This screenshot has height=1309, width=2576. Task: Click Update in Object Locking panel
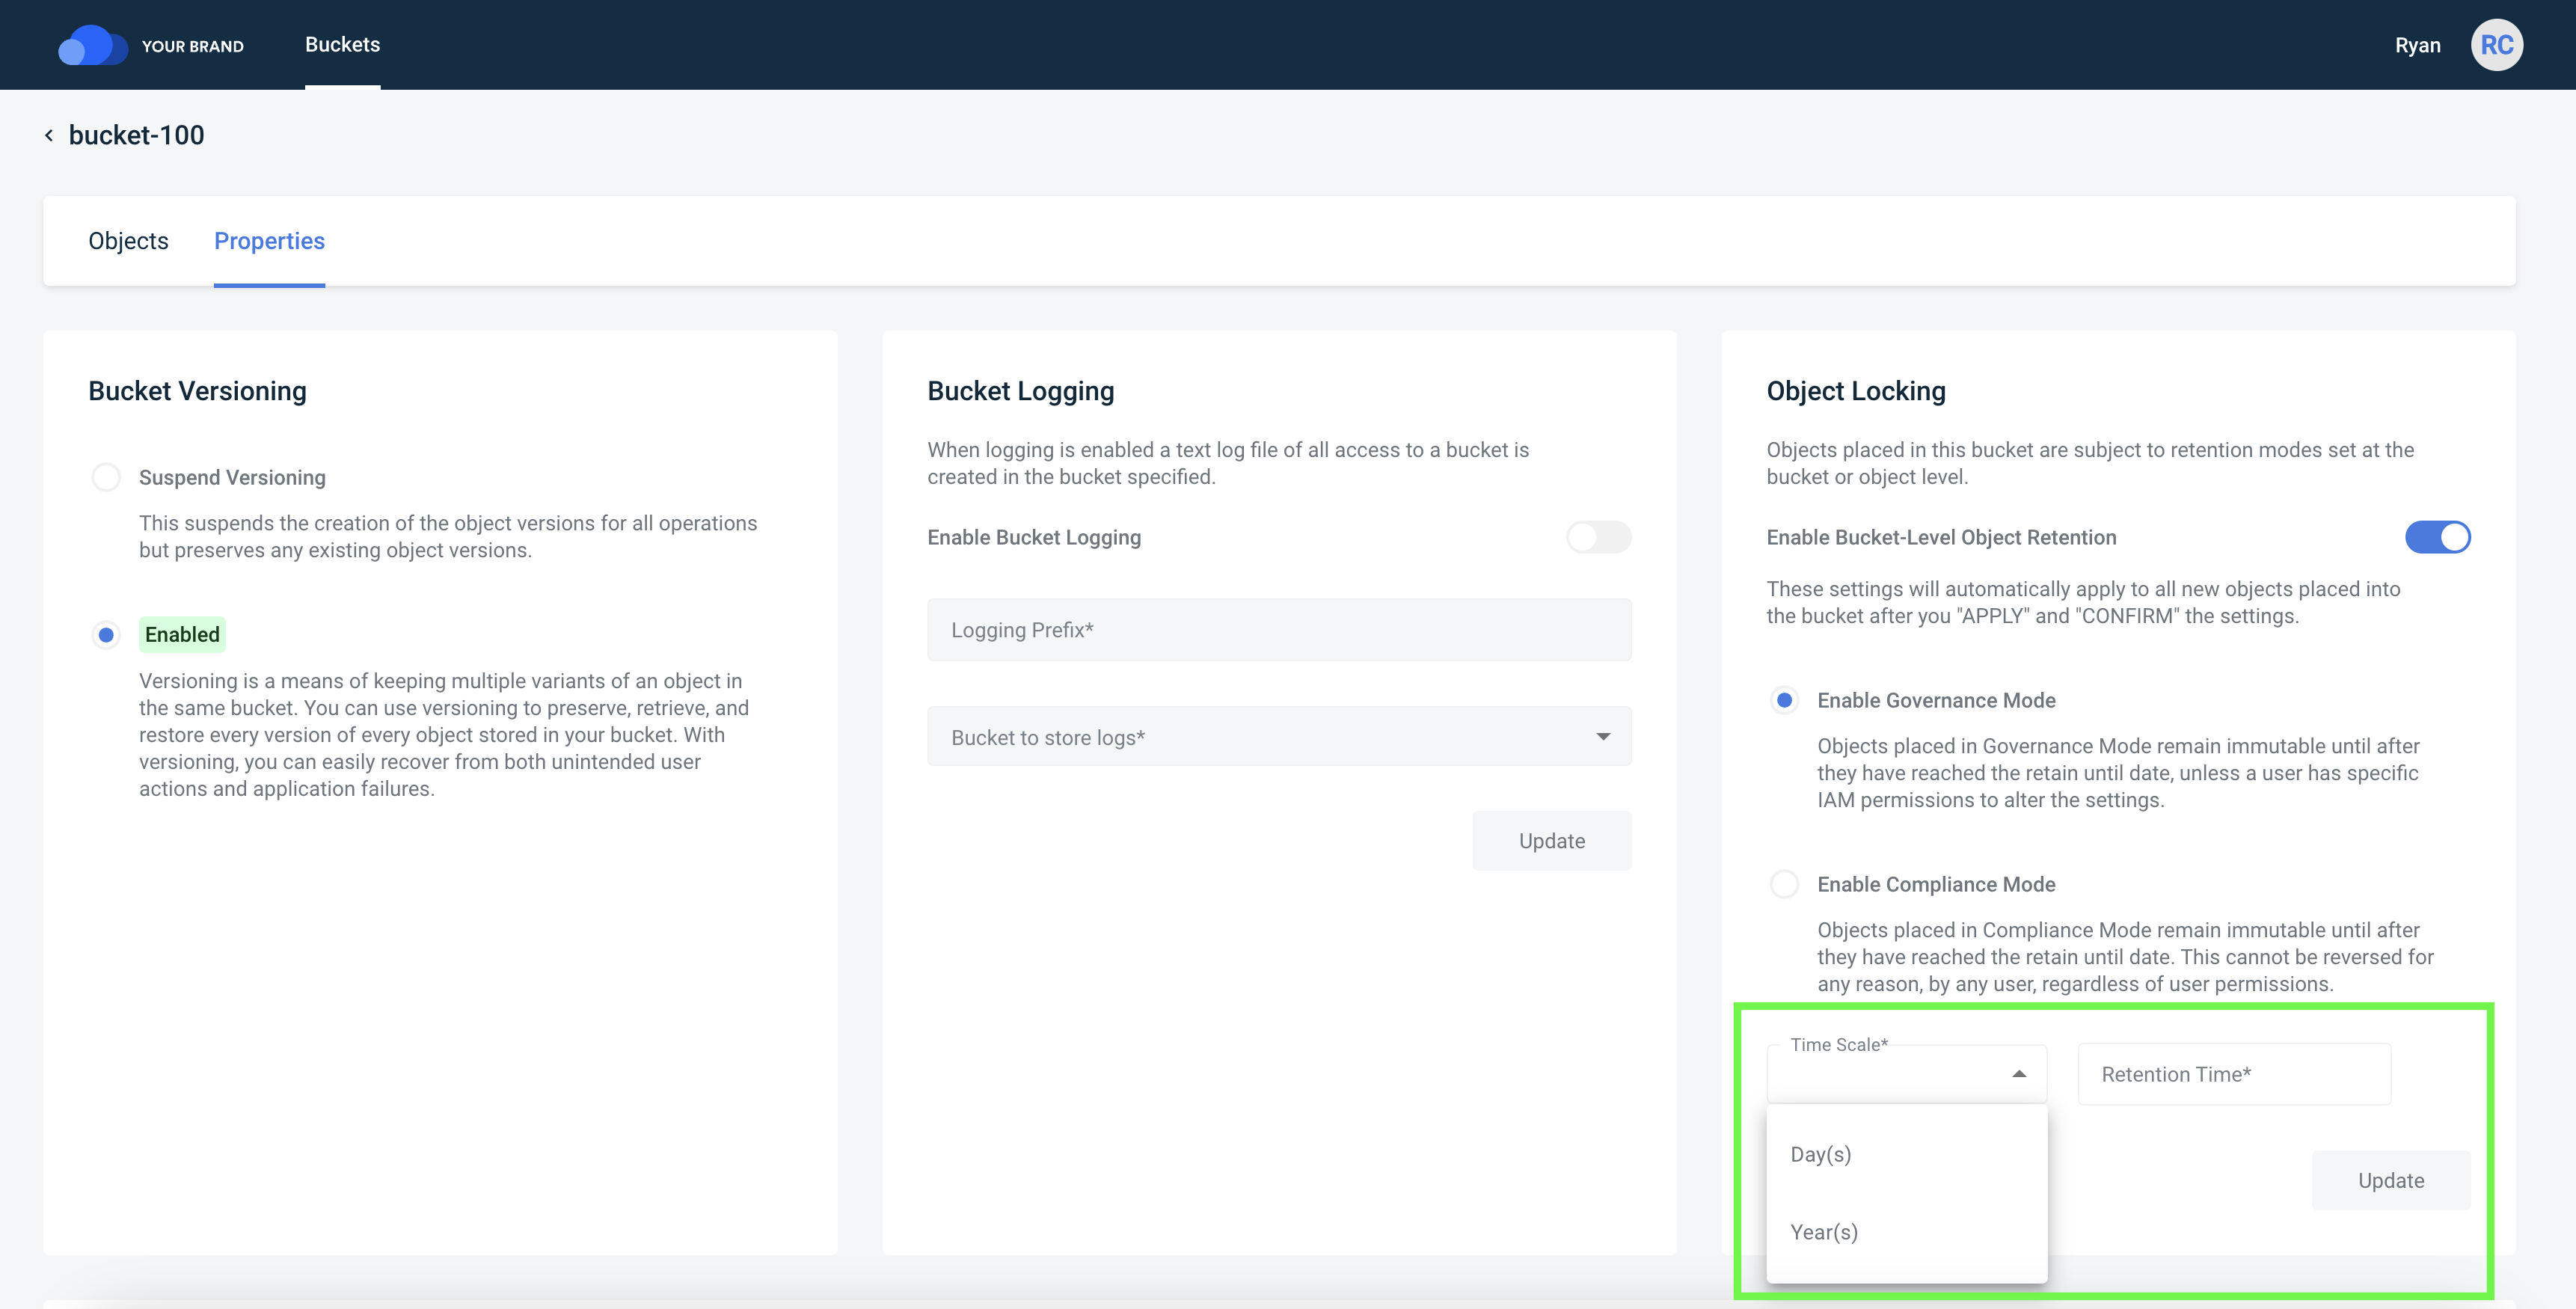[2390, 1180]
